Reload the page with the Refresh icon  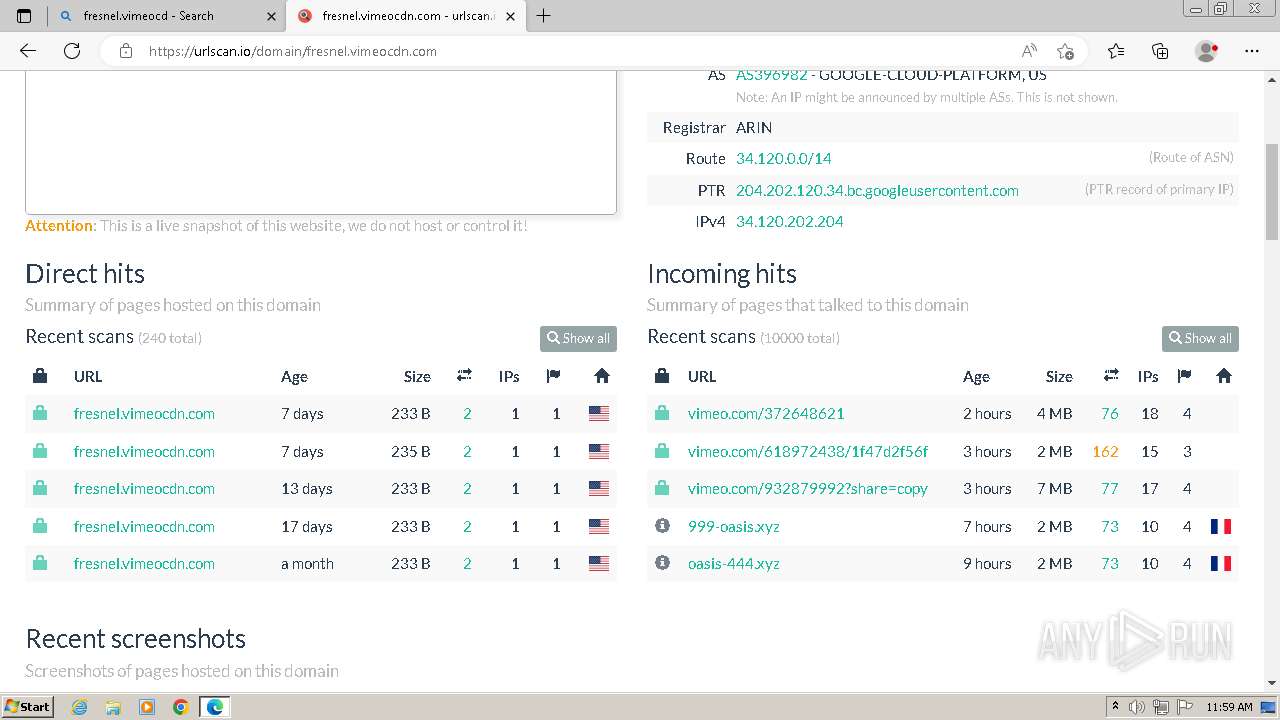[72, 51]
